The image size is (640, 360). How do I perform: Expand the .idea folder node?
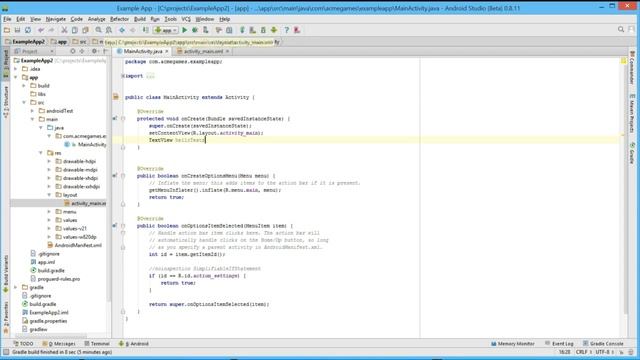[x=16, y=69]
